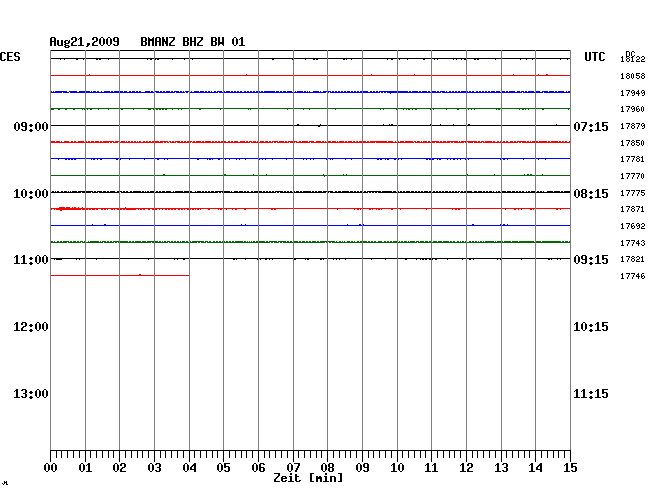The height and width of the screenshot is (494, 650).
Task: Click the 08:15 UTC time label
Action: [x=591, y=194]
